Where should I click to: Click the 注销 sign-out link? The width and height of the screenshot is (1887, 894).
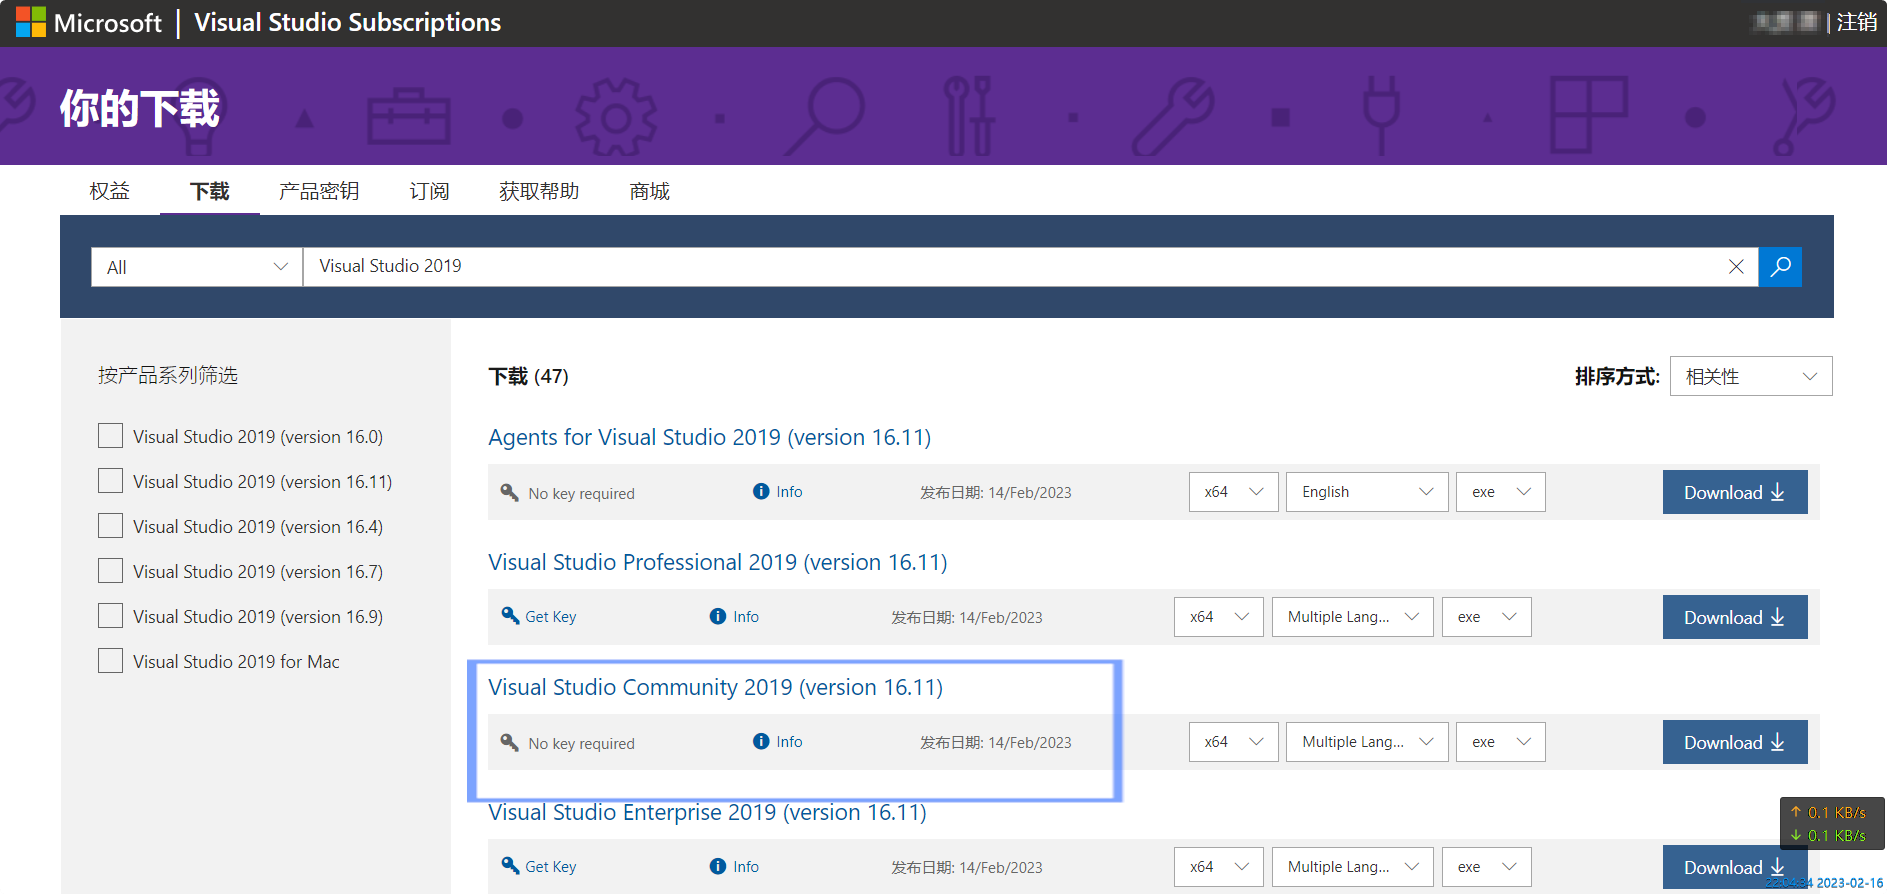1857,22
